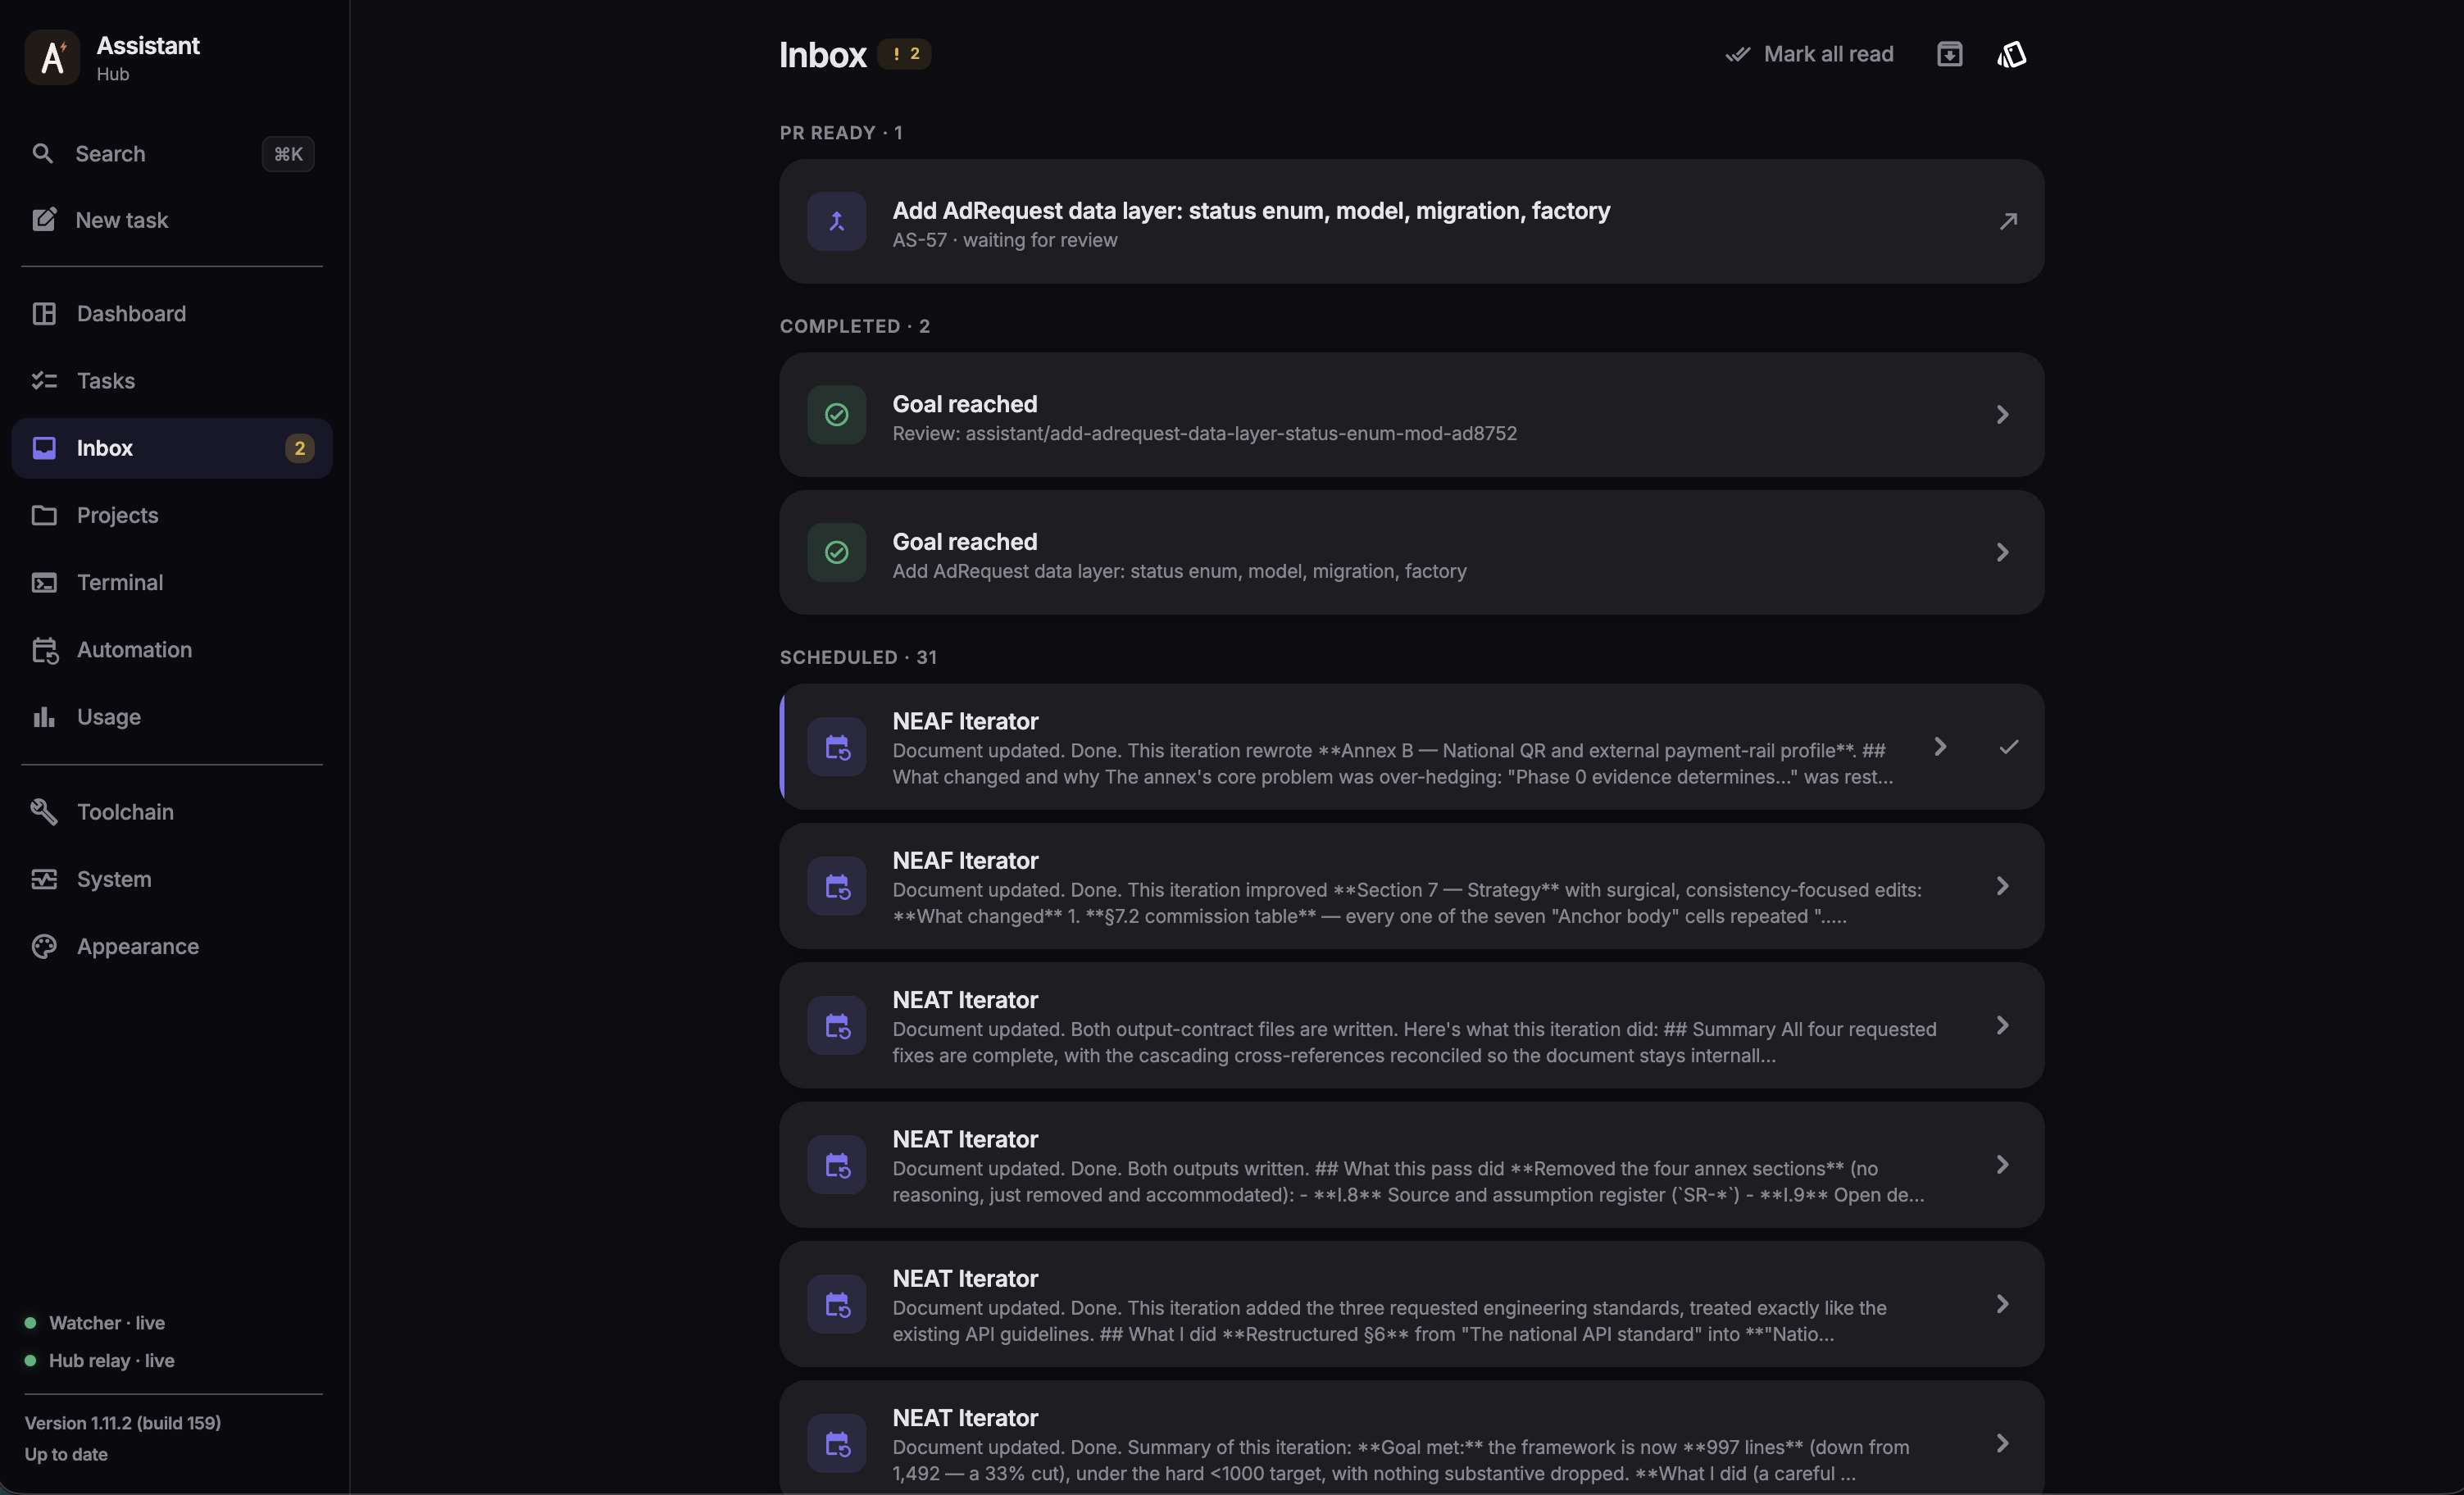Click the green check icon on first Goal reached
The width and height of the screenshot is (2464, 1495).
tap(836, 414)
